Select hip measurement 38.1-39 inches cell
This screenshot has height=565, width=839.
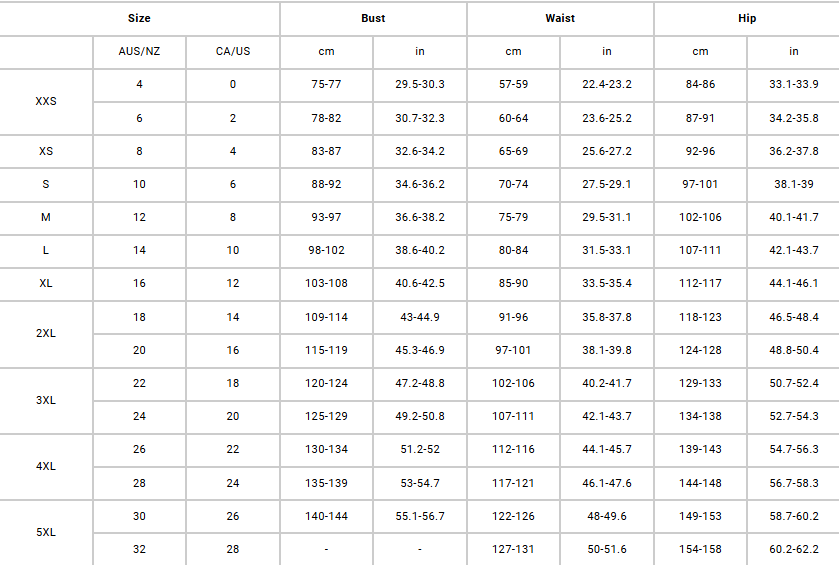793,184
